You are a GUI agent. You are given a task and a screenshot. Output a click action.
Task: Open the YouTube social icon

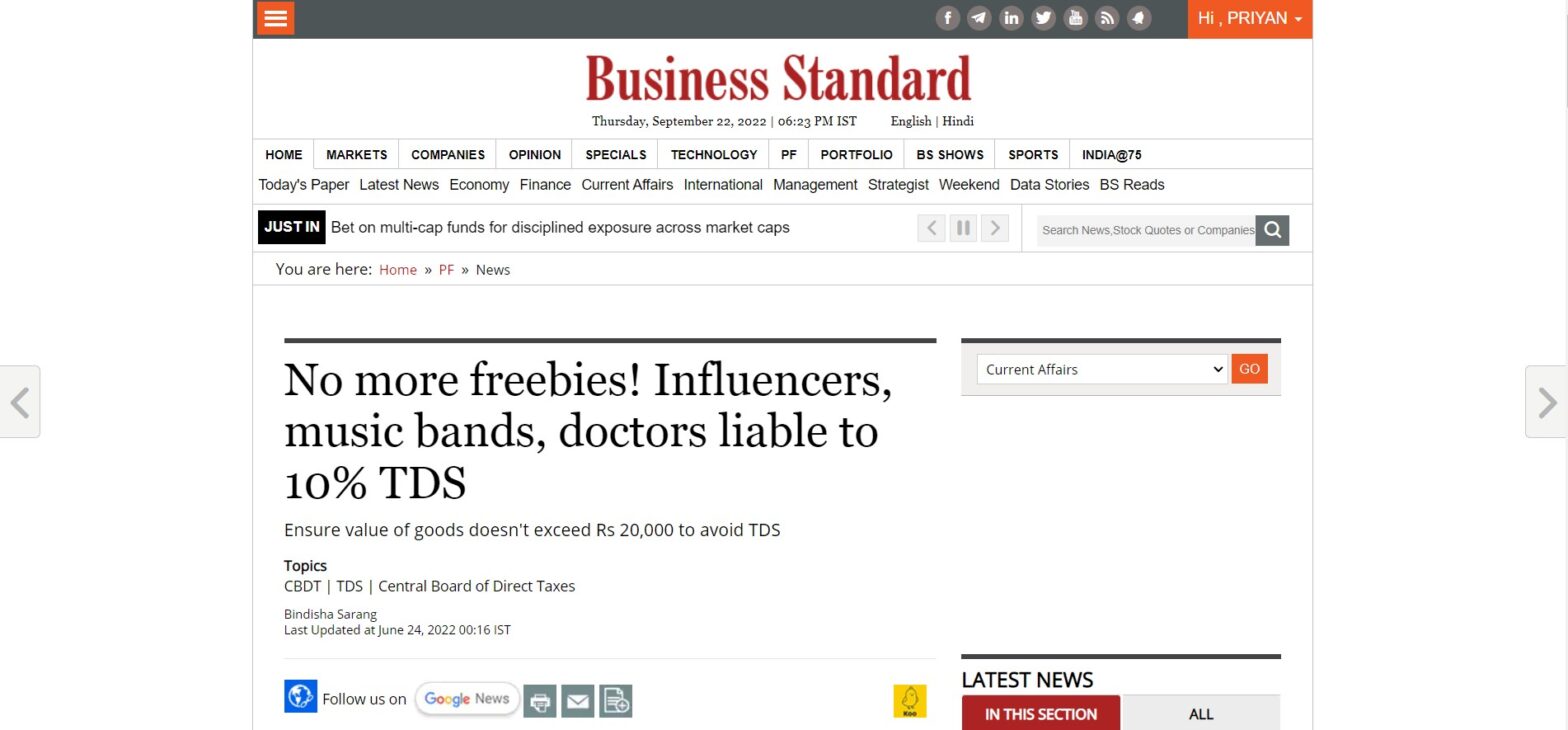(x=1075, y=18)
